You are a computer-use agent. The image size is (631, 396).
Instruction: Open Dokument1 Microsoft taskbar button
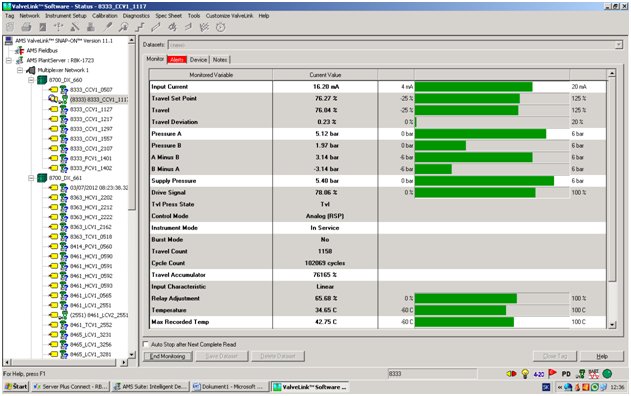230,387
